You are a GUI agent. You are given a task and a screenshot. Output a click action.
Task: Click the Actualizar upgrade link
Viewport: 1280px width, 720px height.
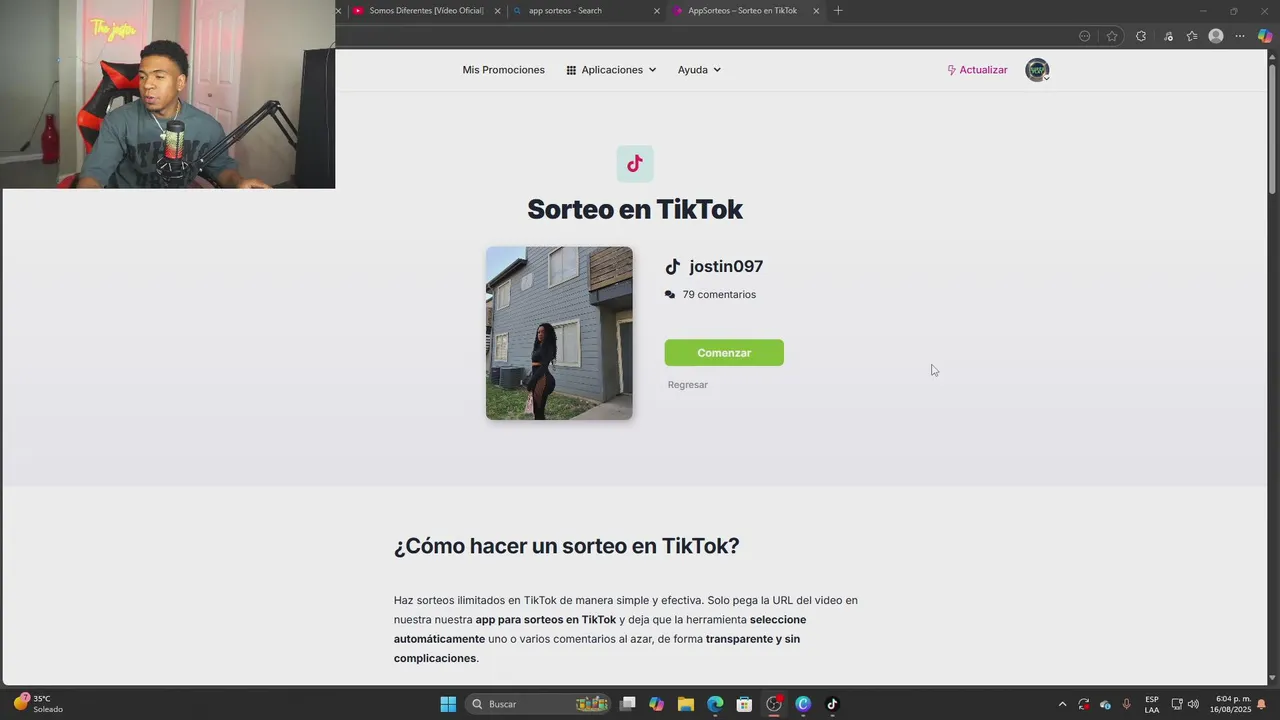point(977,70)
